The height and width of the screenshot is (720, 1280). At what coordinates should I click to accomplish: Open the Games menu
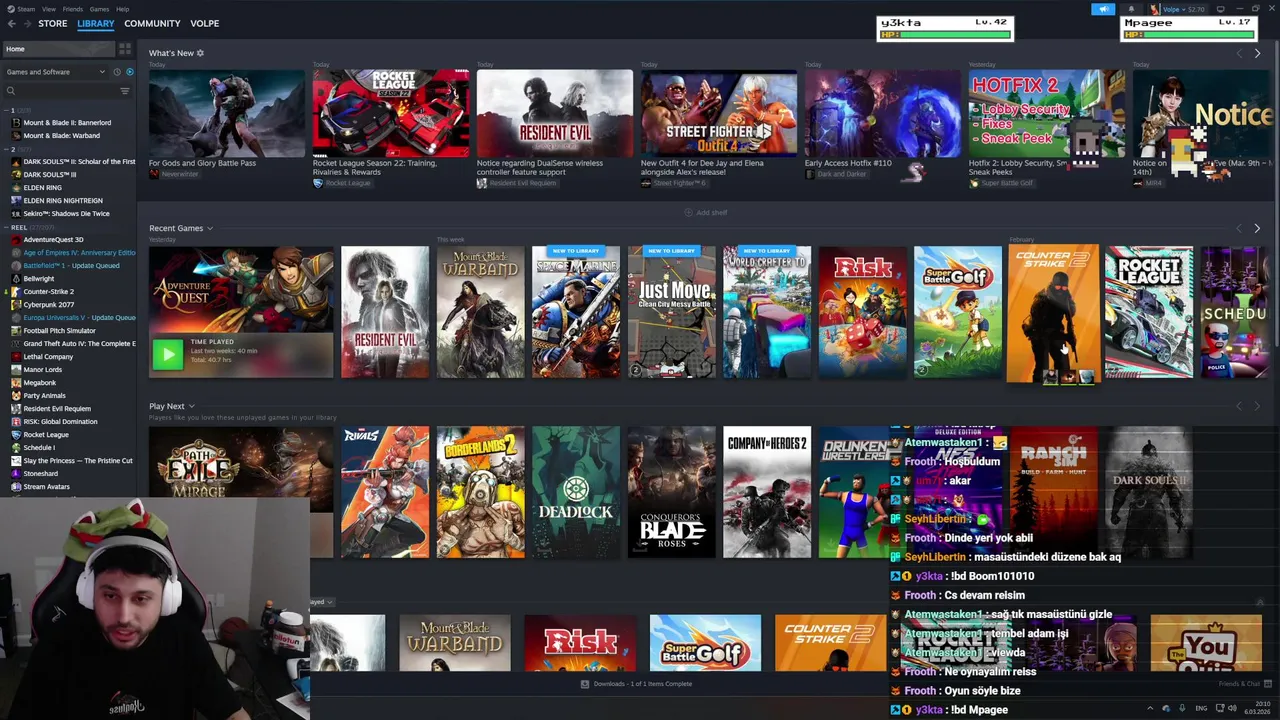coord(100,9)
